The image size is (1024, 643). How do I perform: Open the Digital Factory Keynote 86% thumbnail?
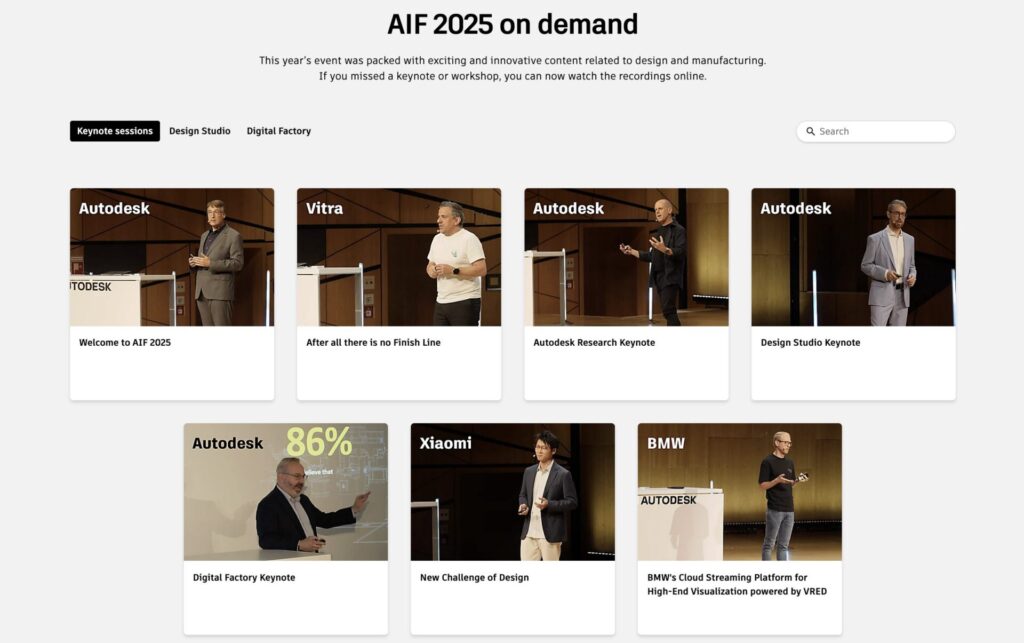(x=285, y=492)
